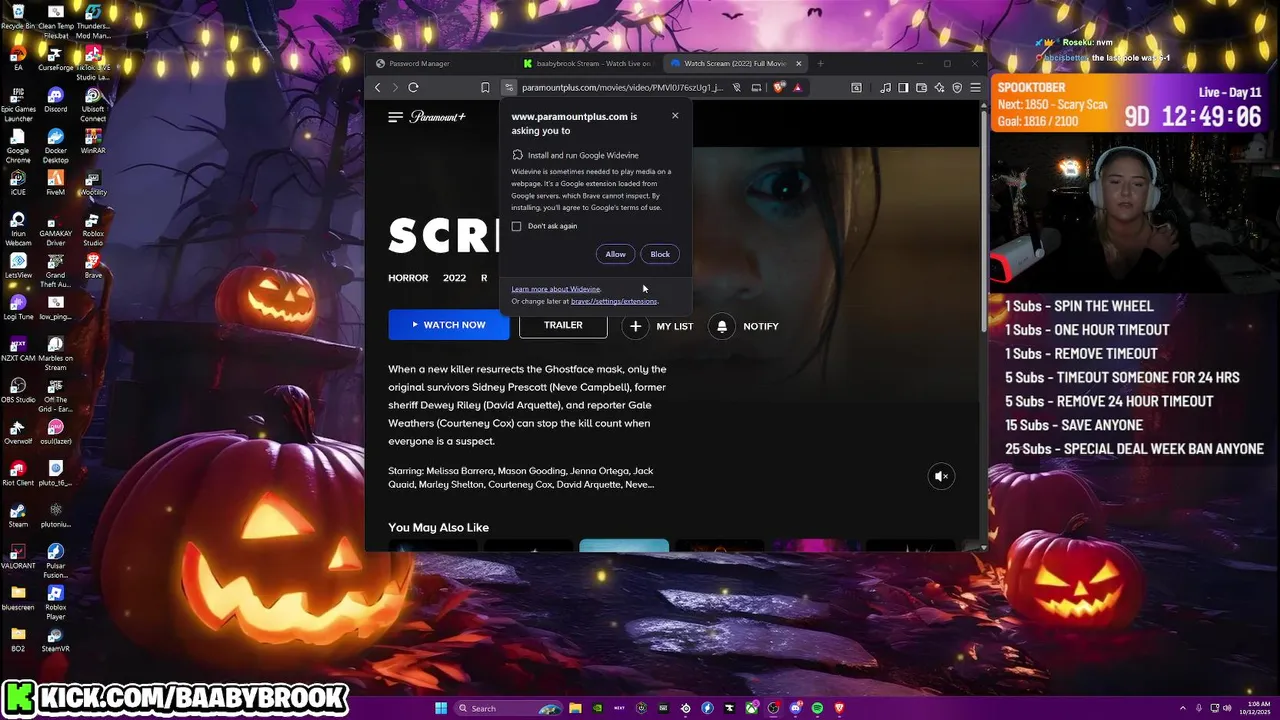Play the TRAILER

pyautogui.click(x=563, y=325)
